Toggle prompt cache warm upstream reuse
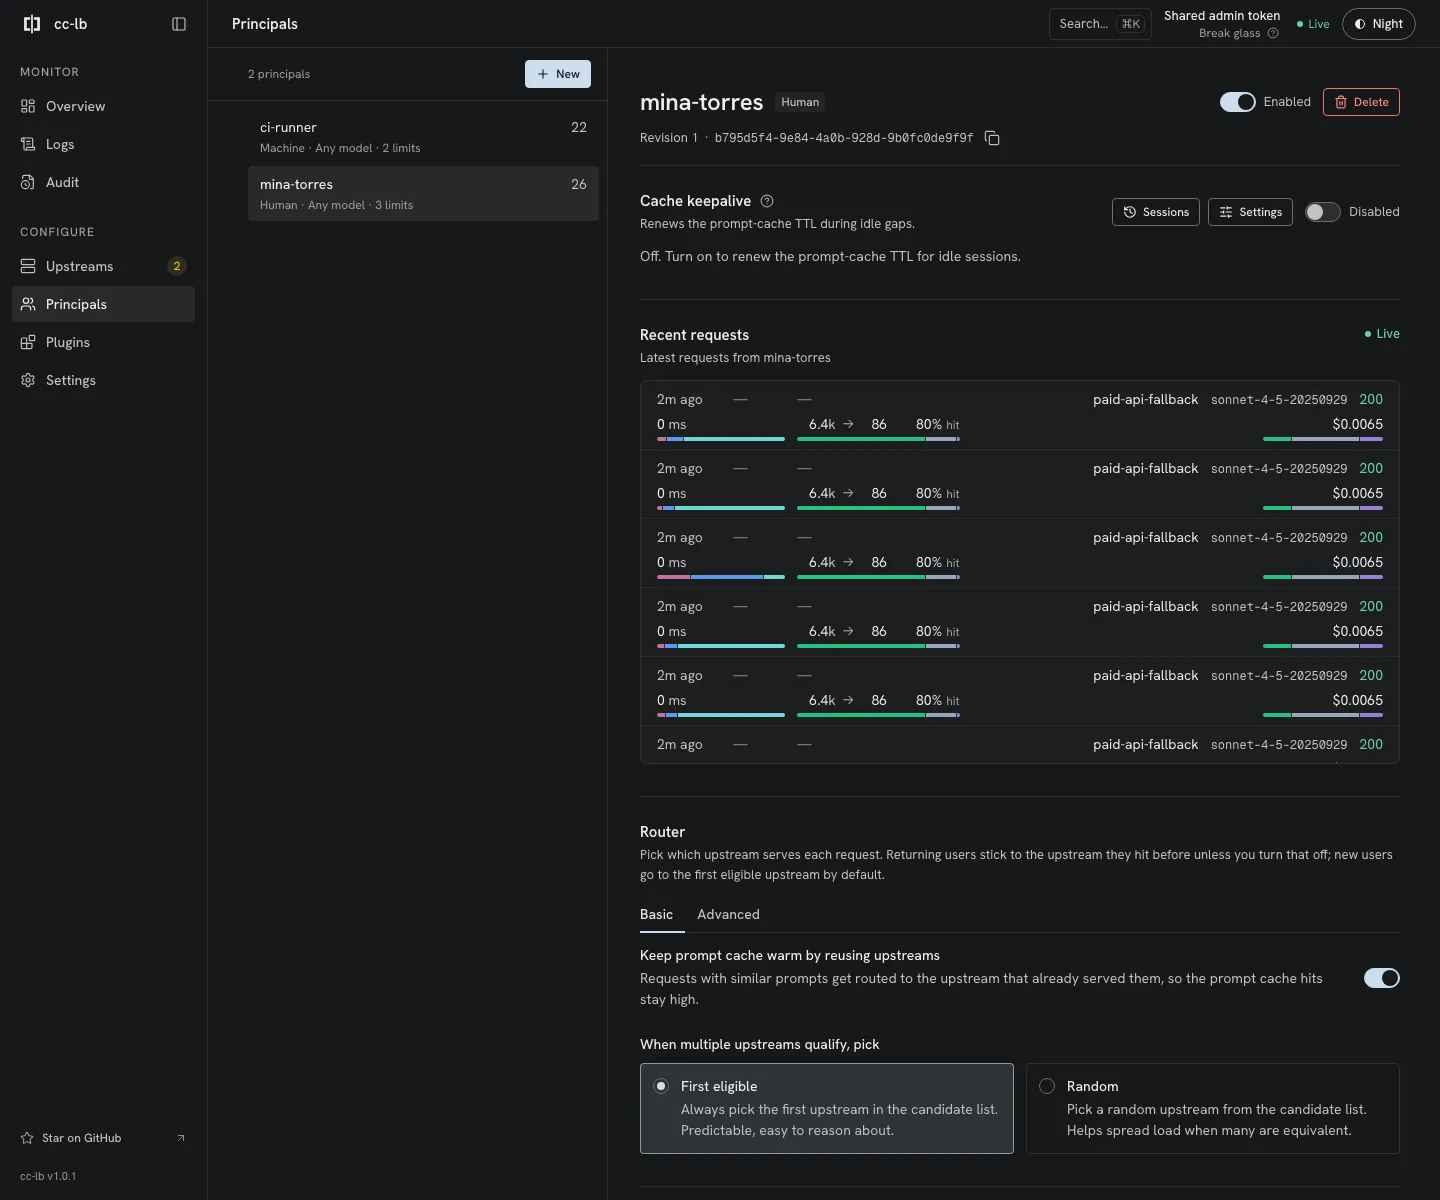This screenshot has width=1440, height=1200. (x=1382, y=978)
